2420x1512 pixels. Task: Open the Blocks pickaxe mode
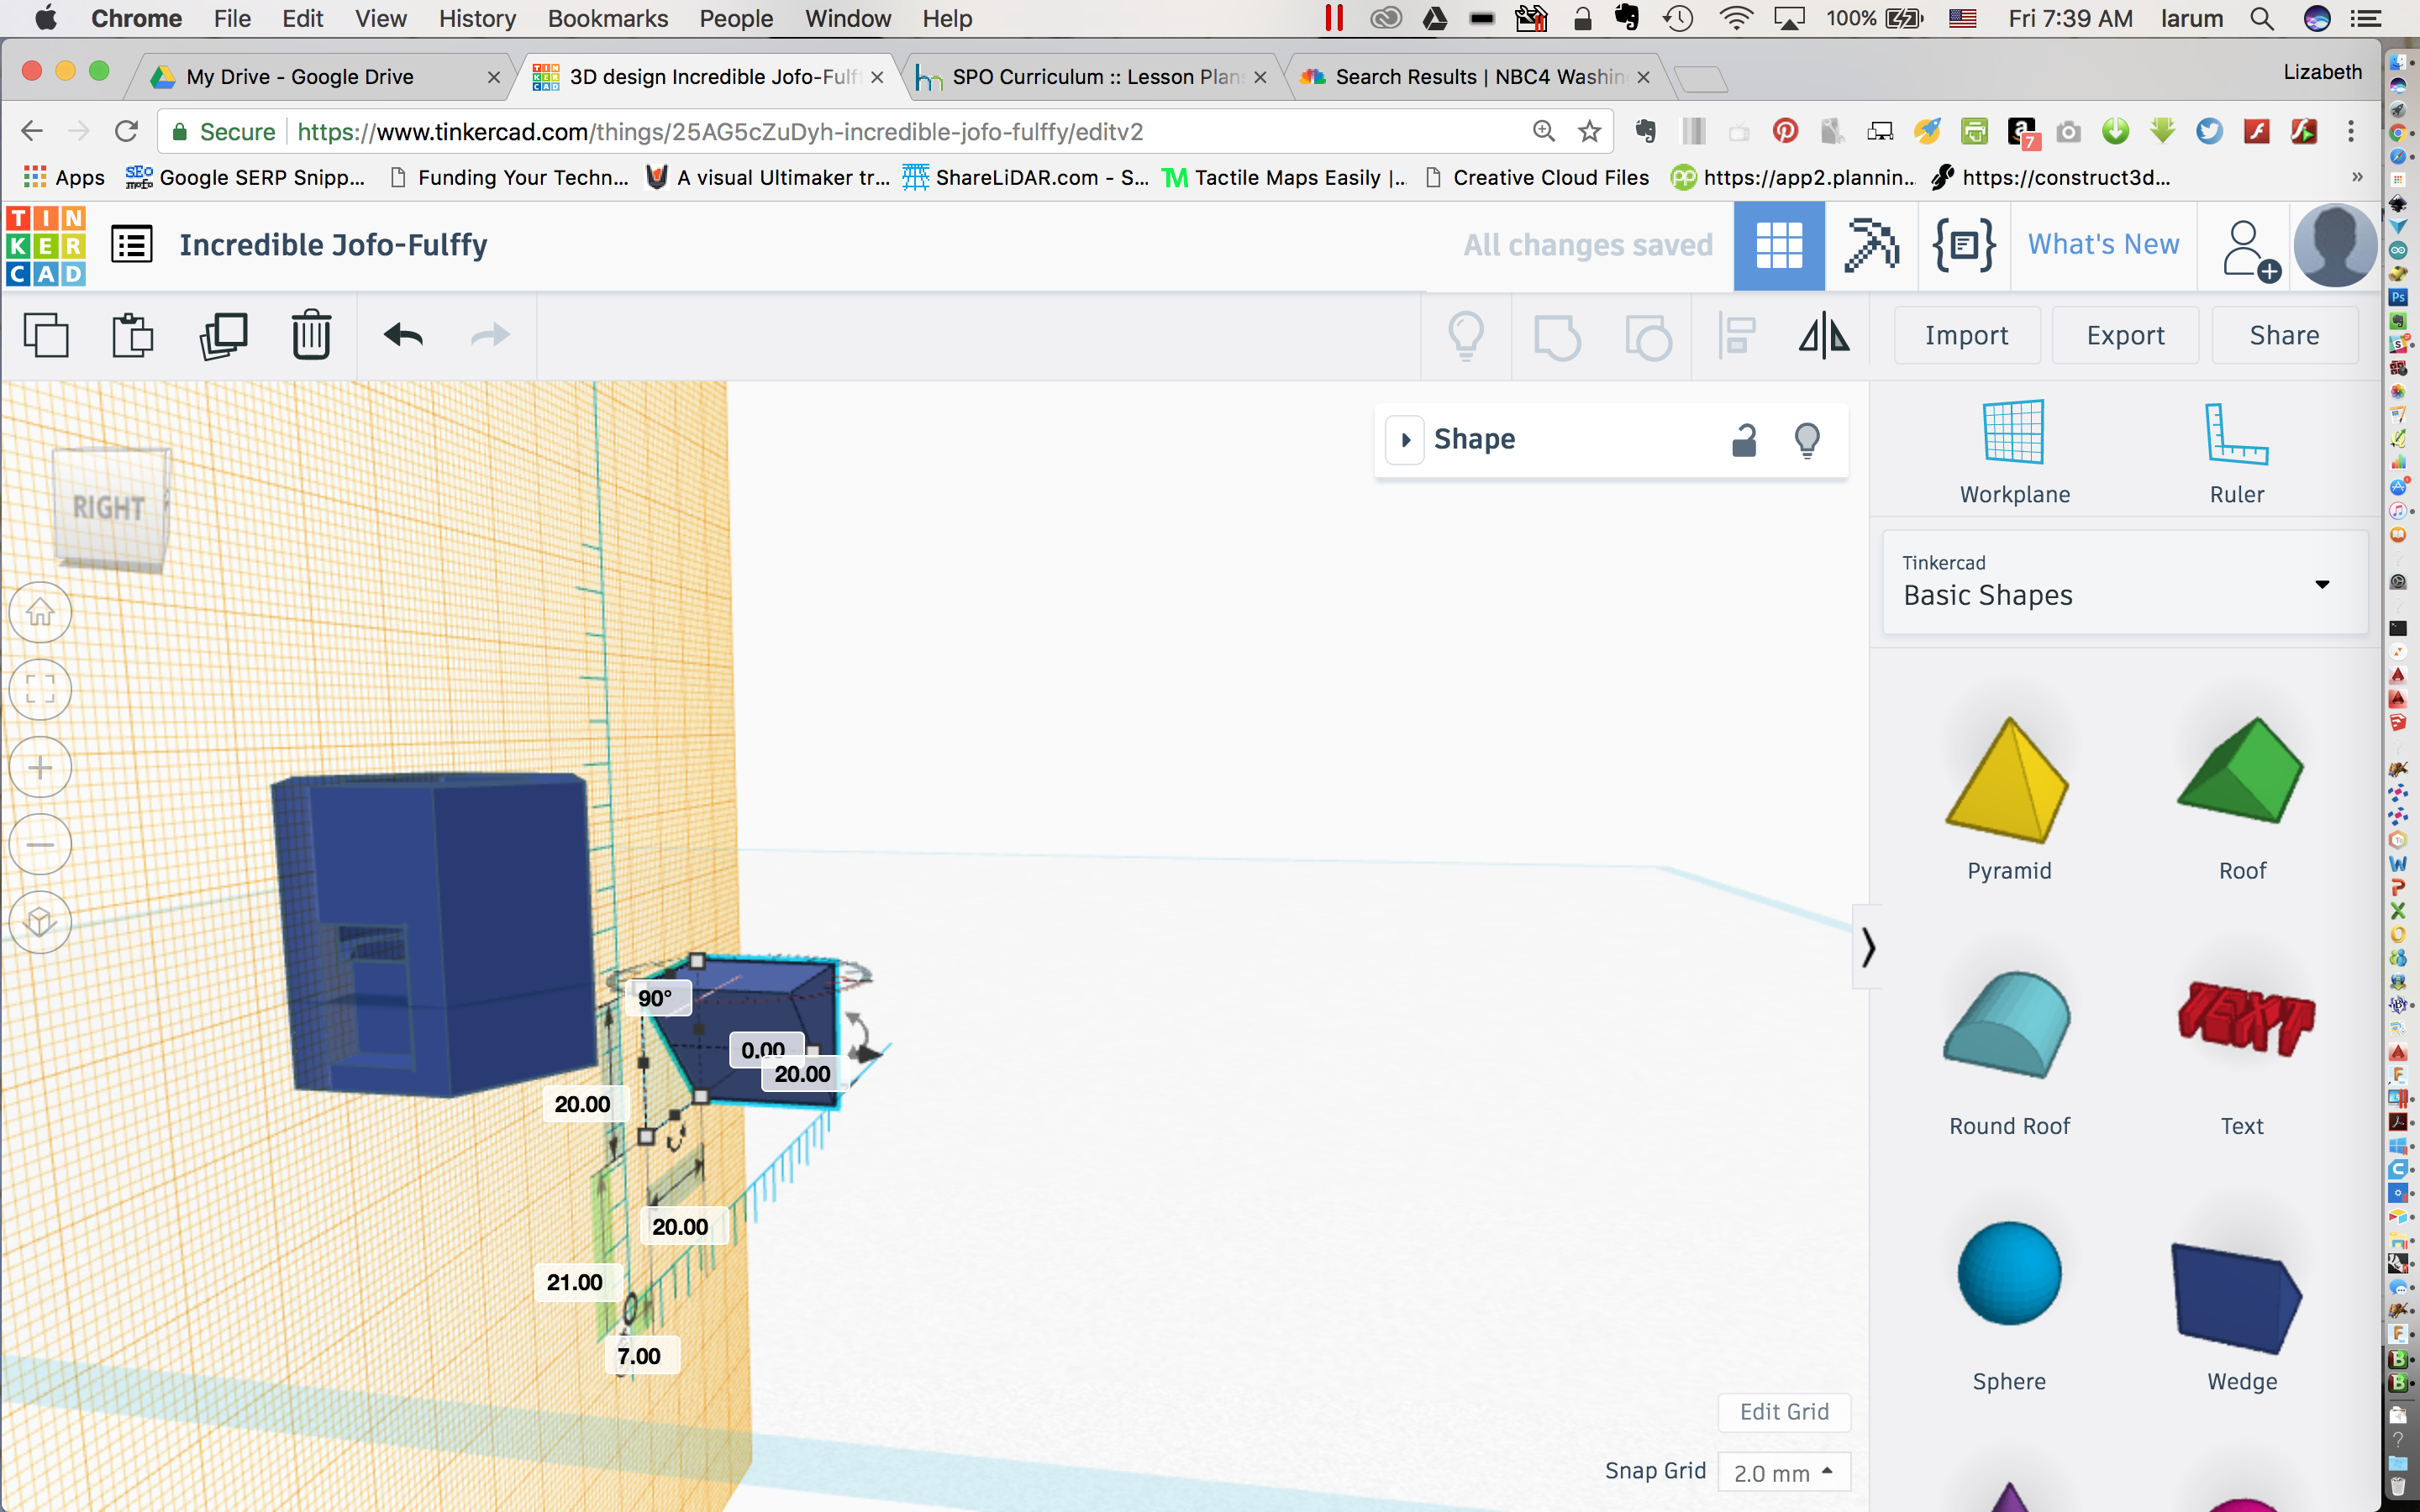tap(1871, 246)
